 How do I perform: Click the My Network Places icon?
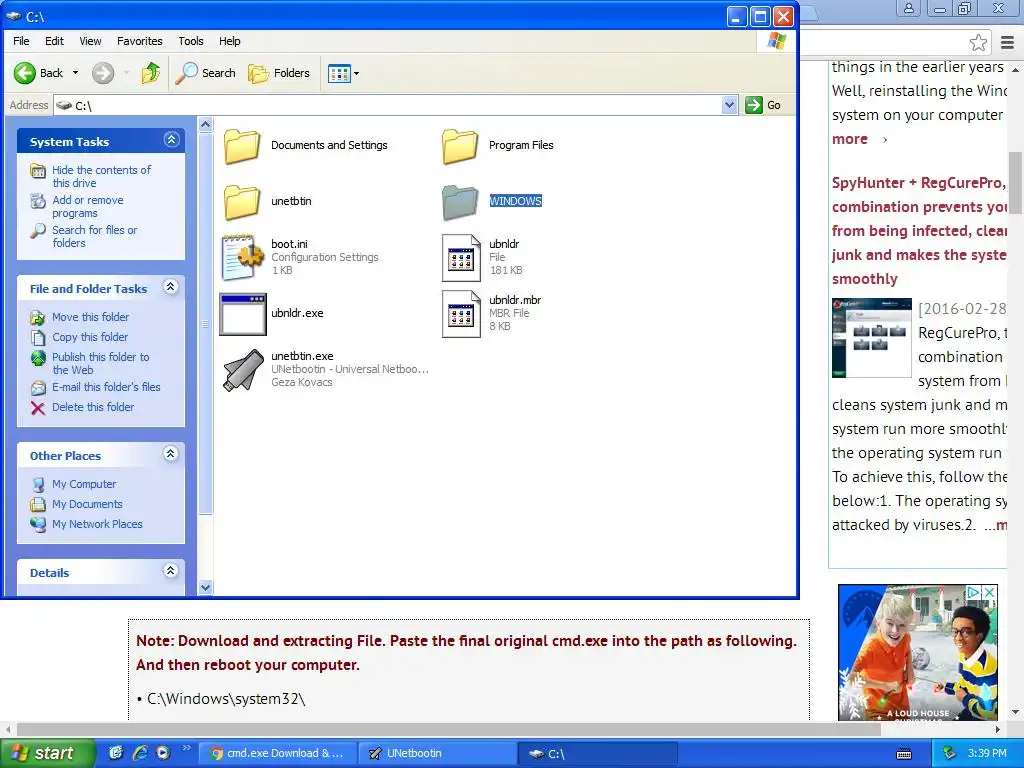tap(38, 524)
